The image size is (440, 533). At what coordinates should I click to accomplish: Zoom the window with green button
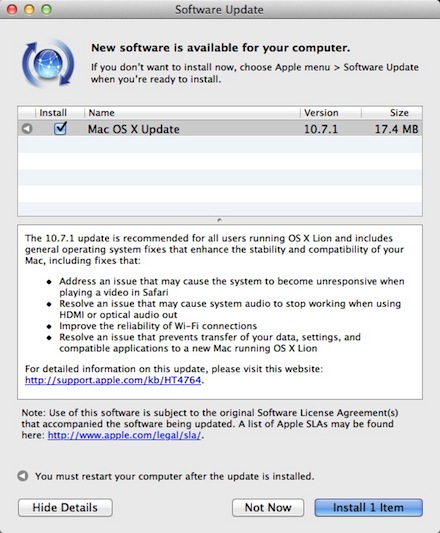[x=47, y=9]
